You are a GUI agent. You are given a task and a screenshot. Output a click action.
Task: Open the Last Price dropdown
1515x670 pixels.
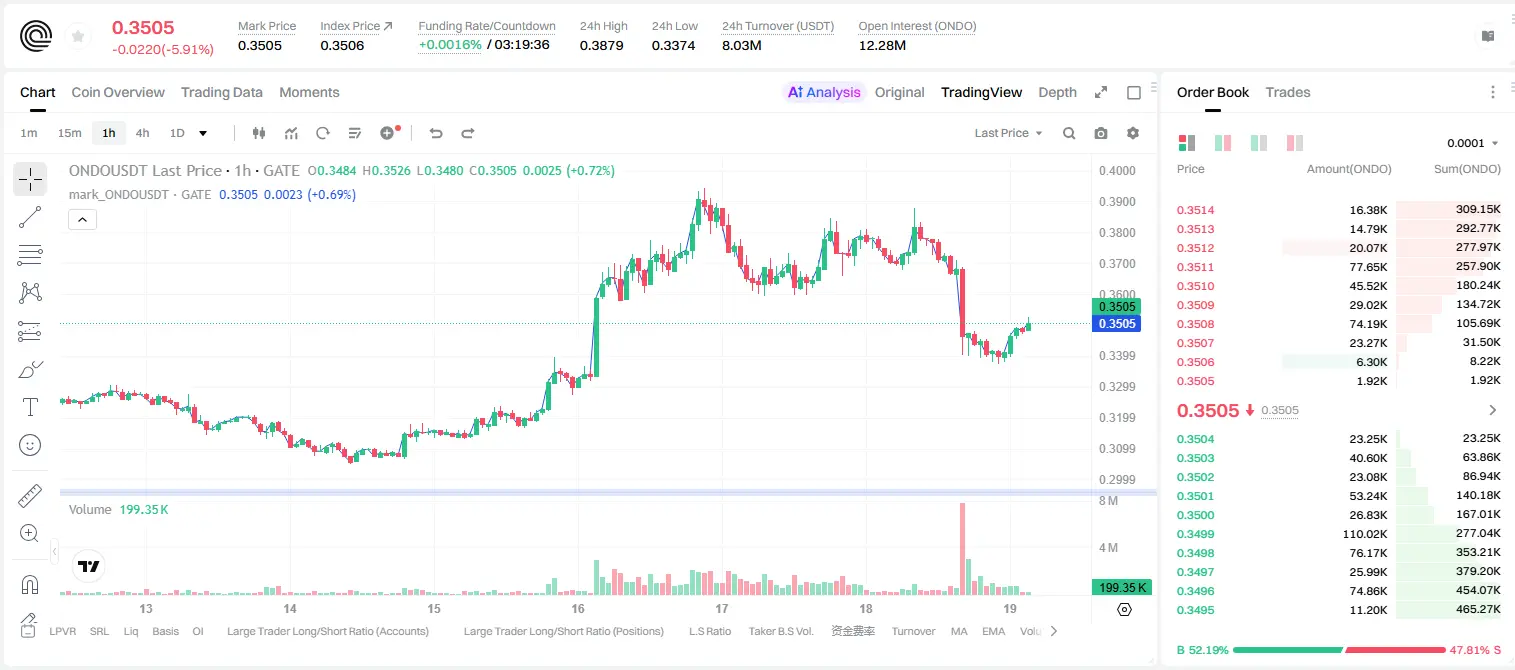point(1008,133)
